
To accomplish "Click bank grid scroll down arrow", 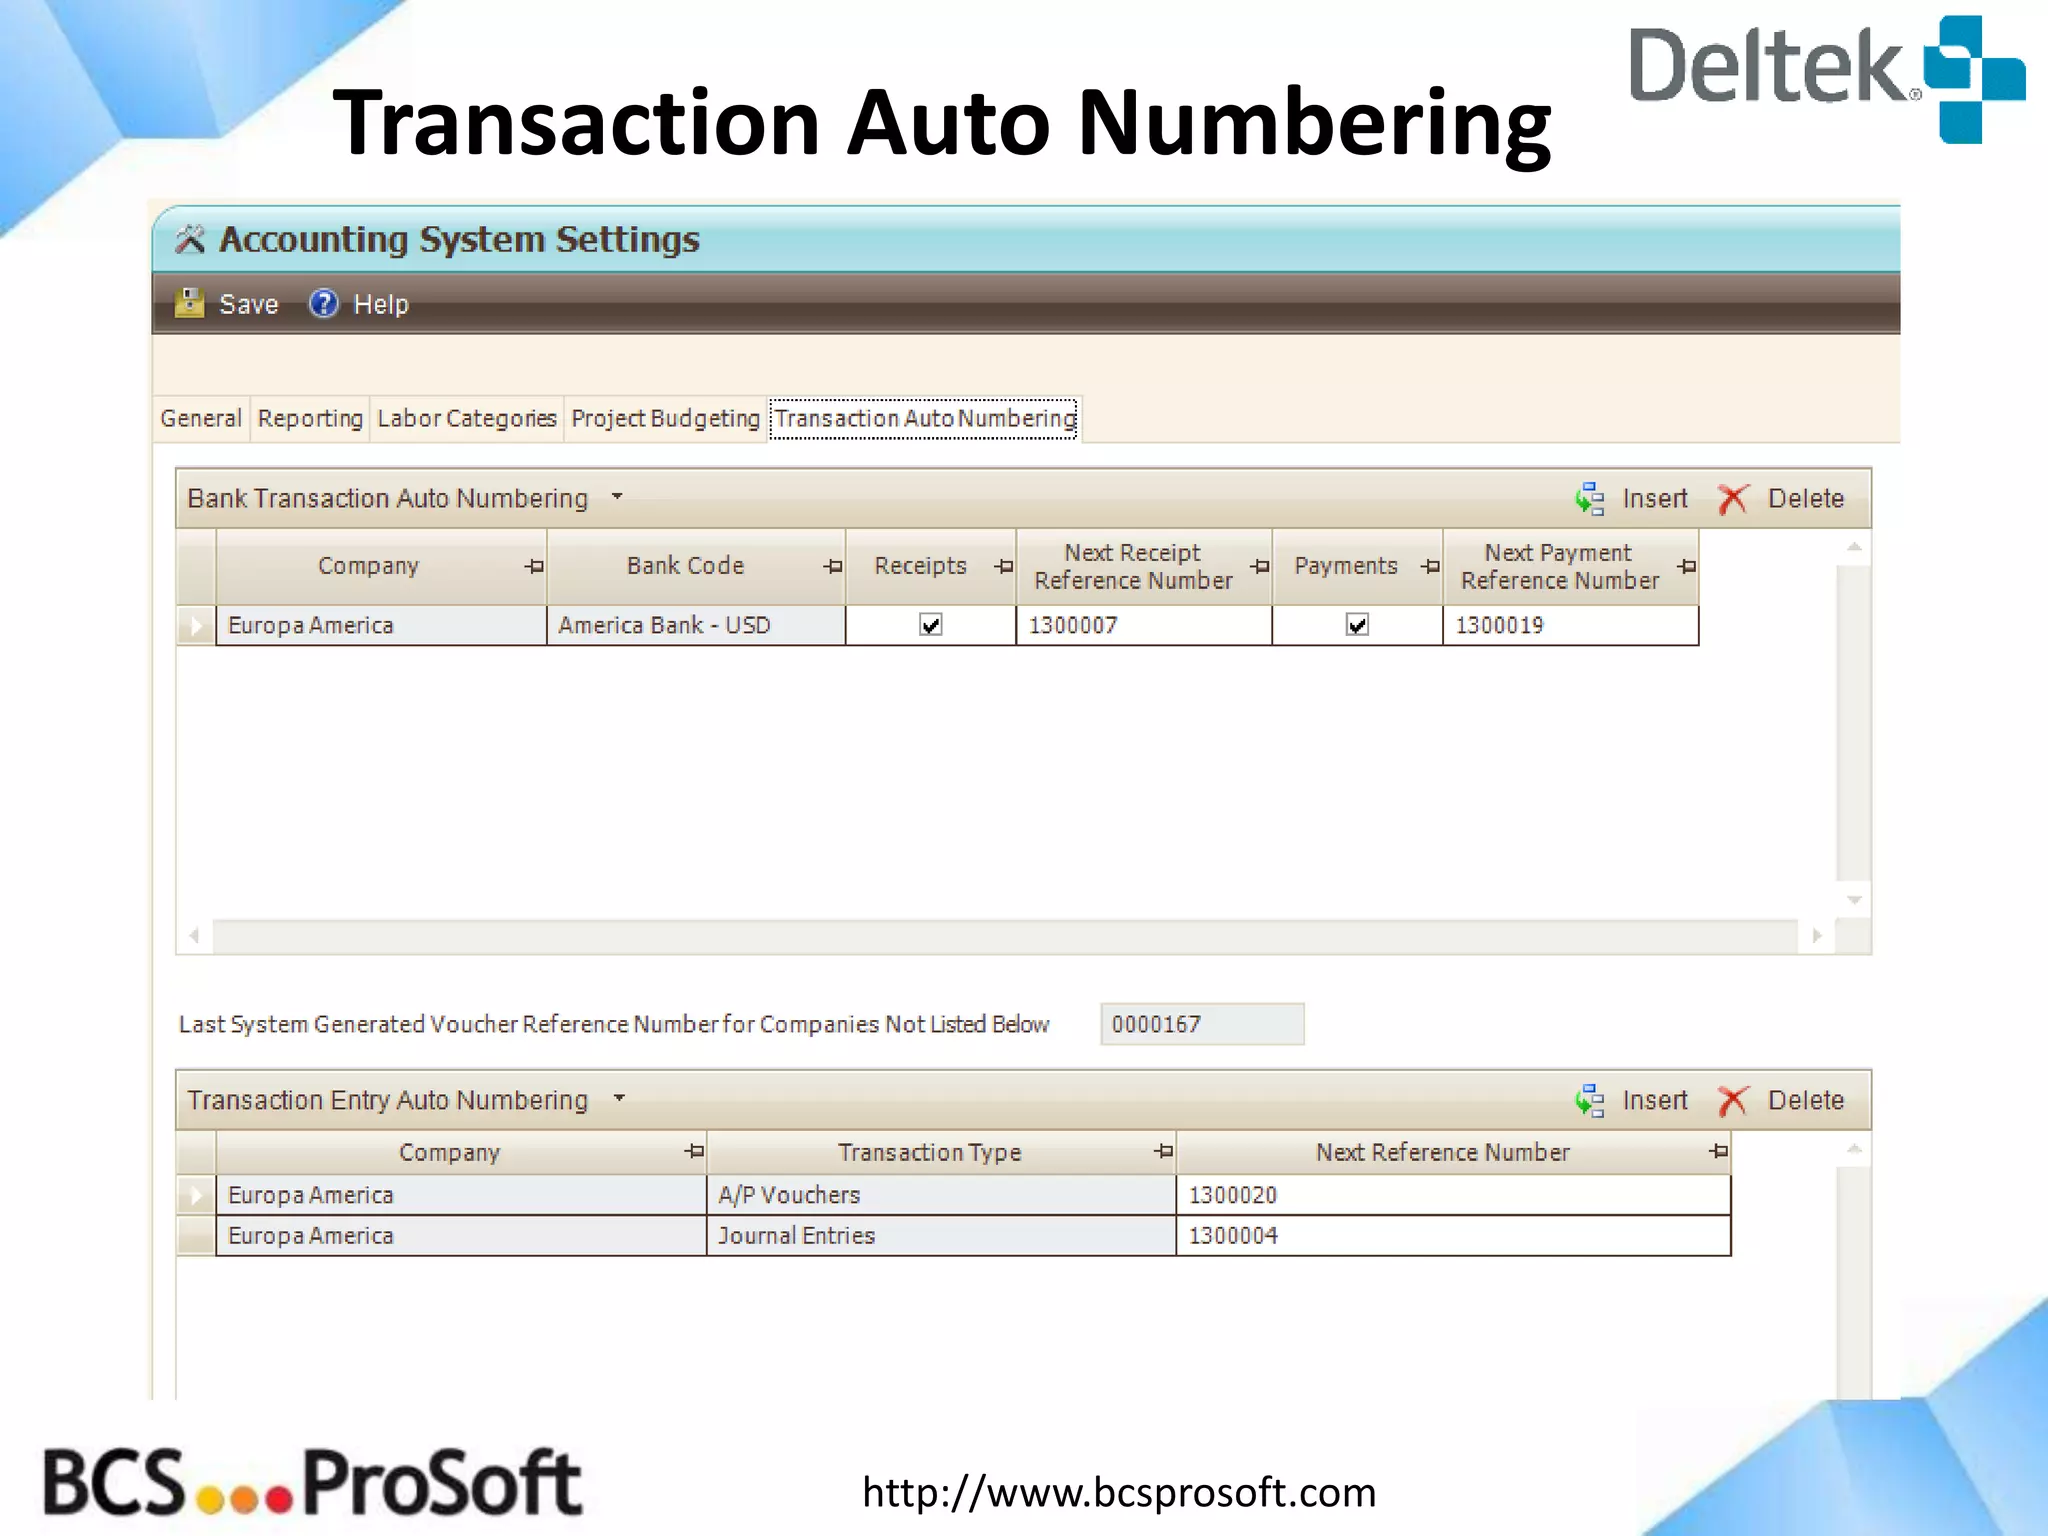I will click(x=1854, y=900).
